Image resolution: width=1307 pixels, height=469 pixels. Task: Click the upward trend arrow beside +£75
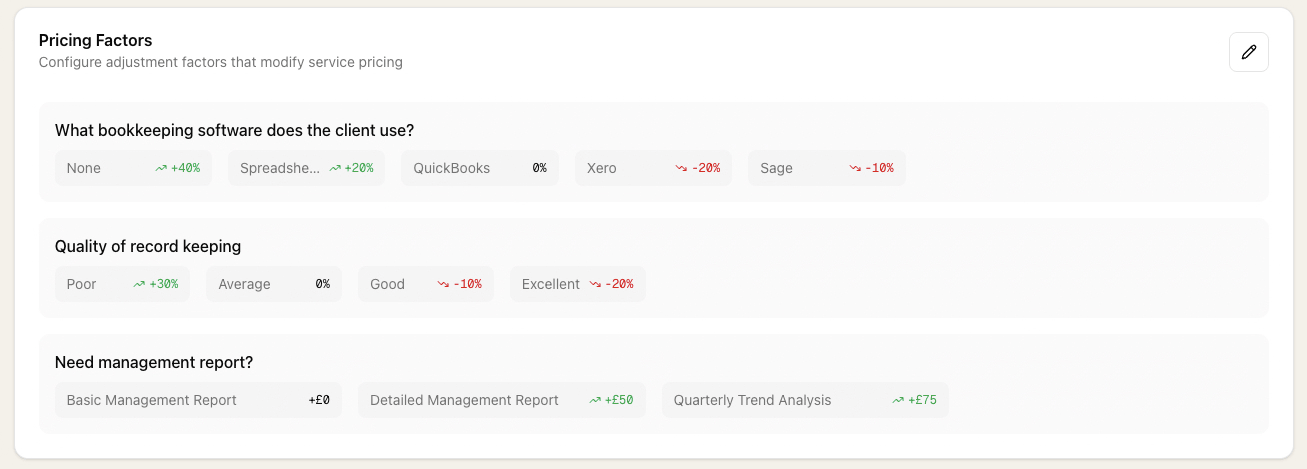pos(898,400)
